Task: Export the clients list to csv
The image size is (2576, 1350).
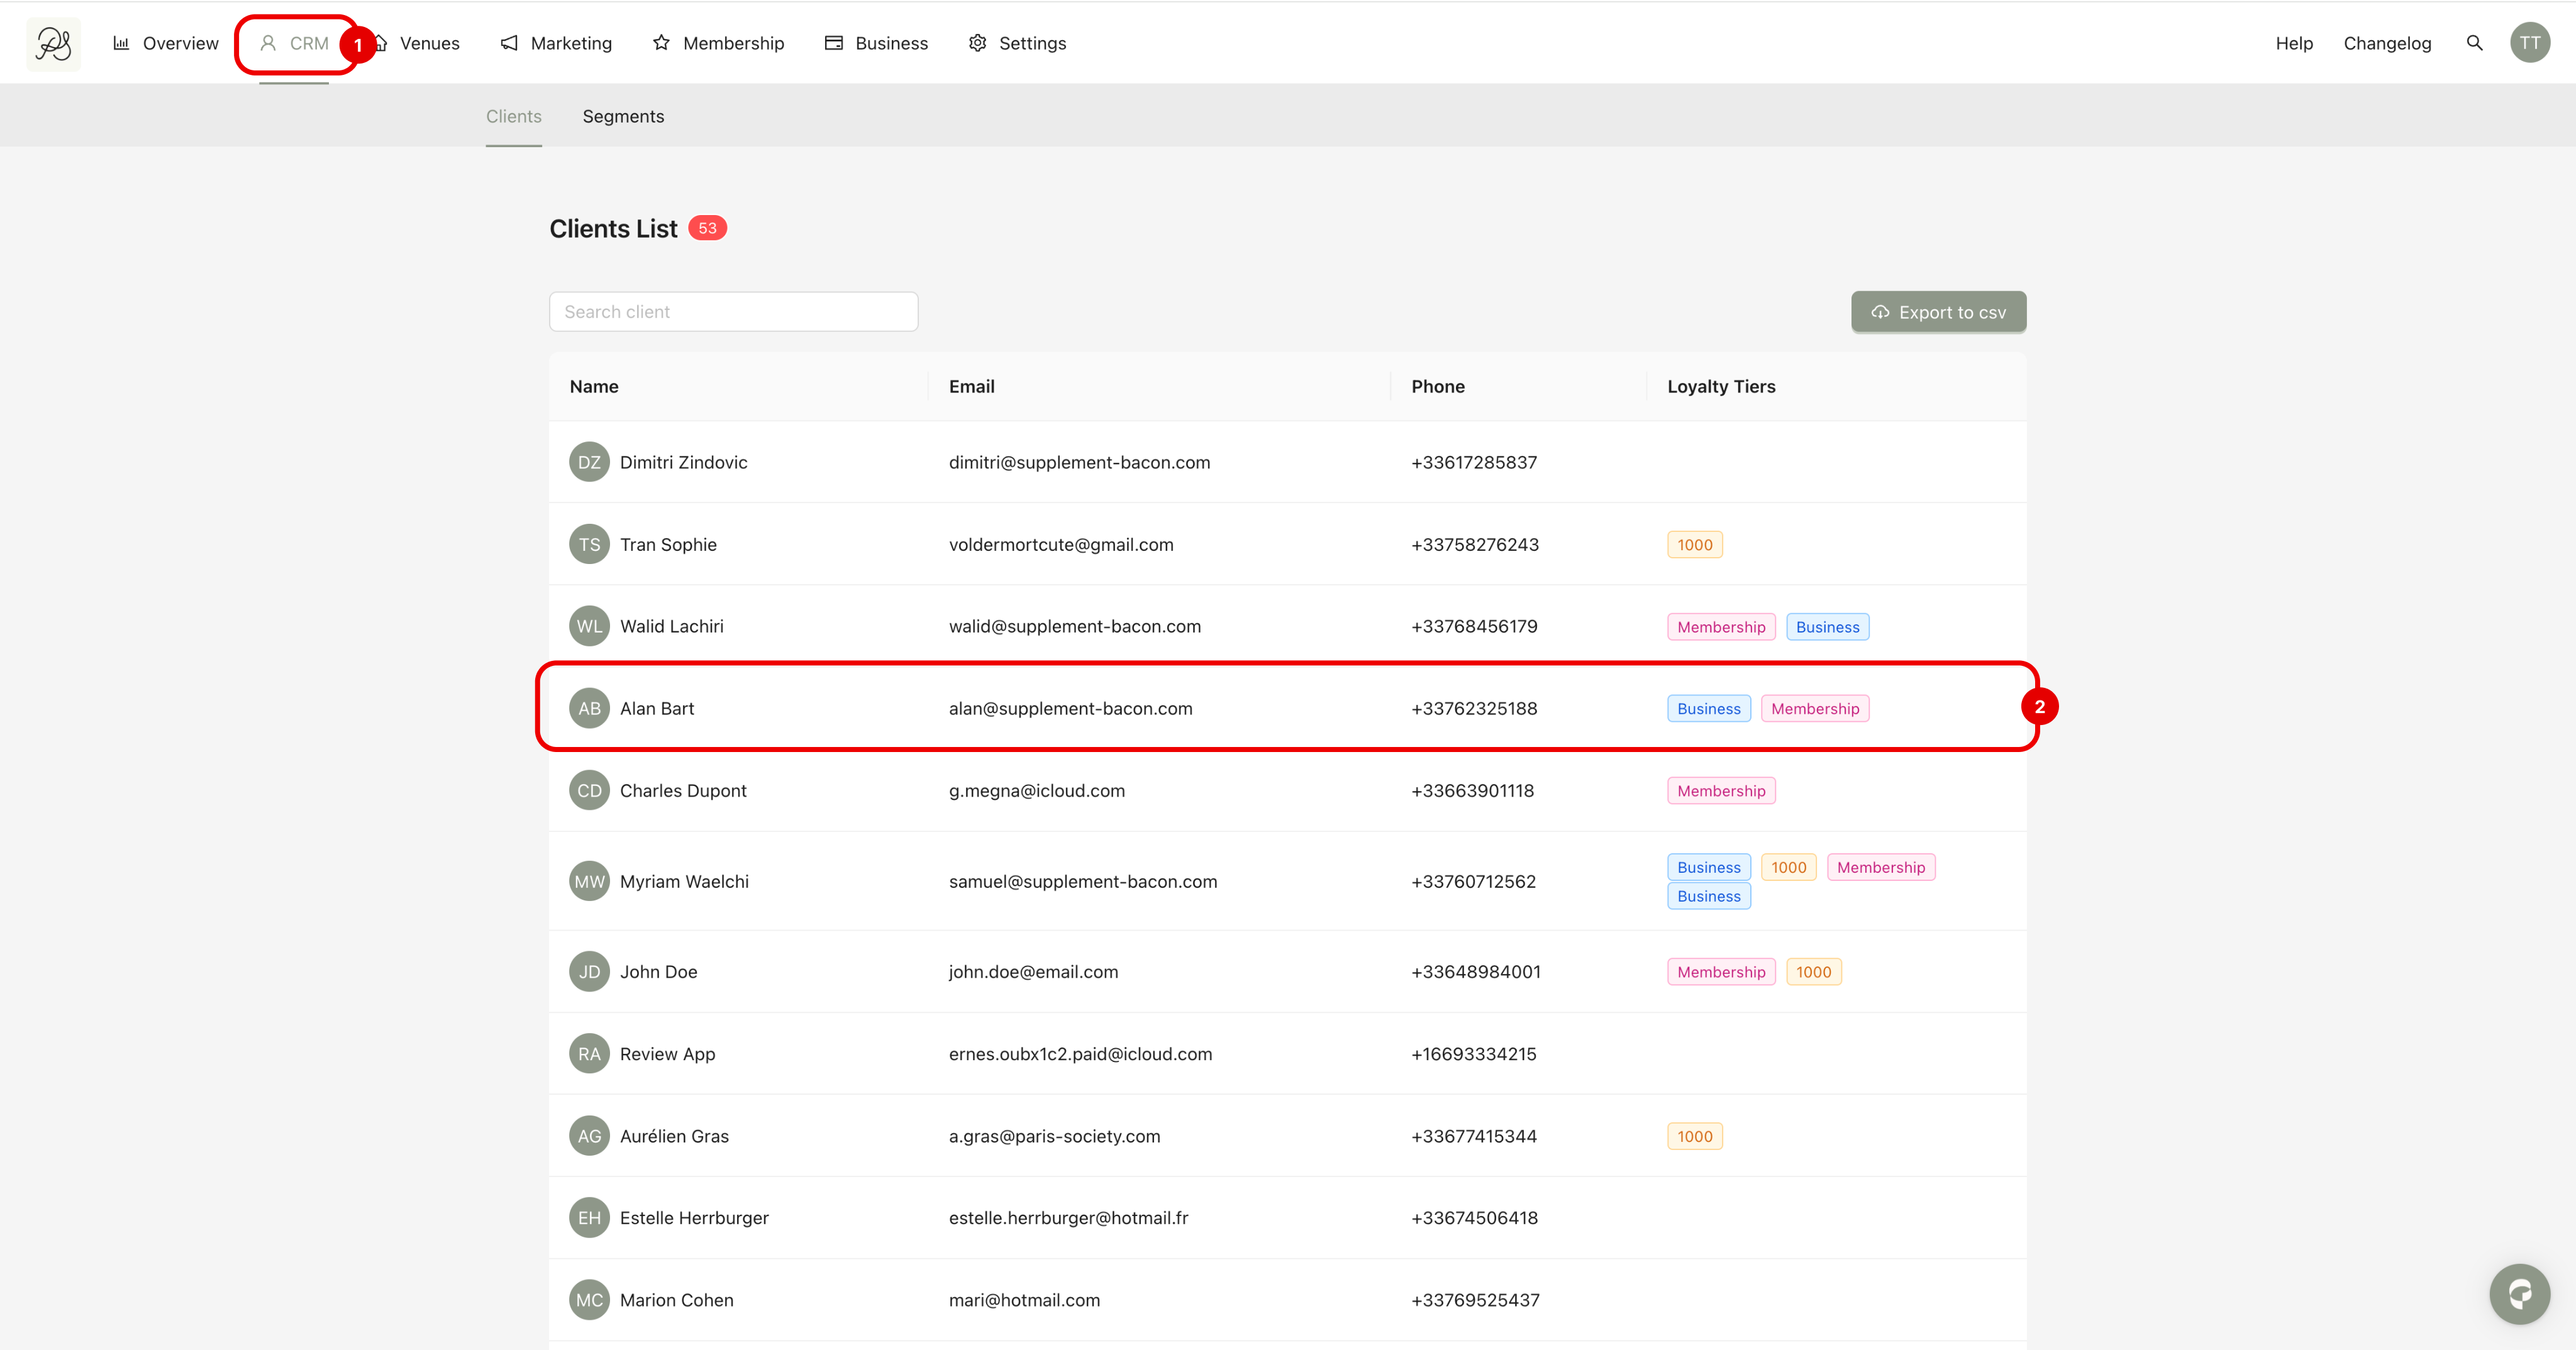Action: click(x=1937, y=312)
